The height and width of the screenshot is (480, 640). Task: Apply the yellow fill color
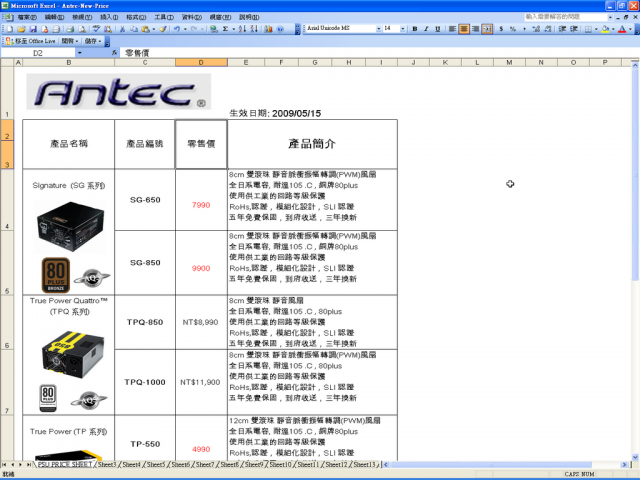[605, 29]
